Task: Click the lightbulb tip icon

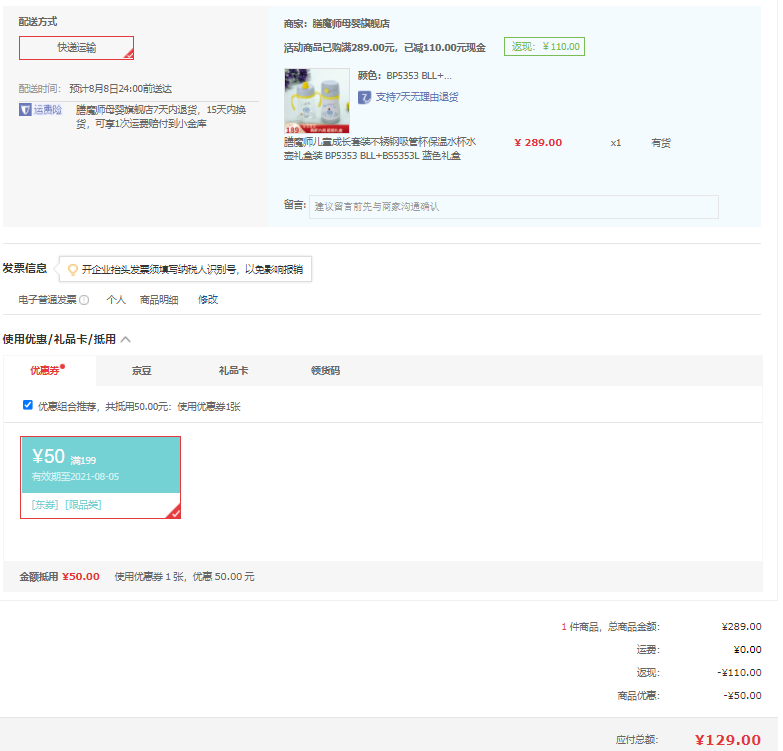Action: click(73, 270)
